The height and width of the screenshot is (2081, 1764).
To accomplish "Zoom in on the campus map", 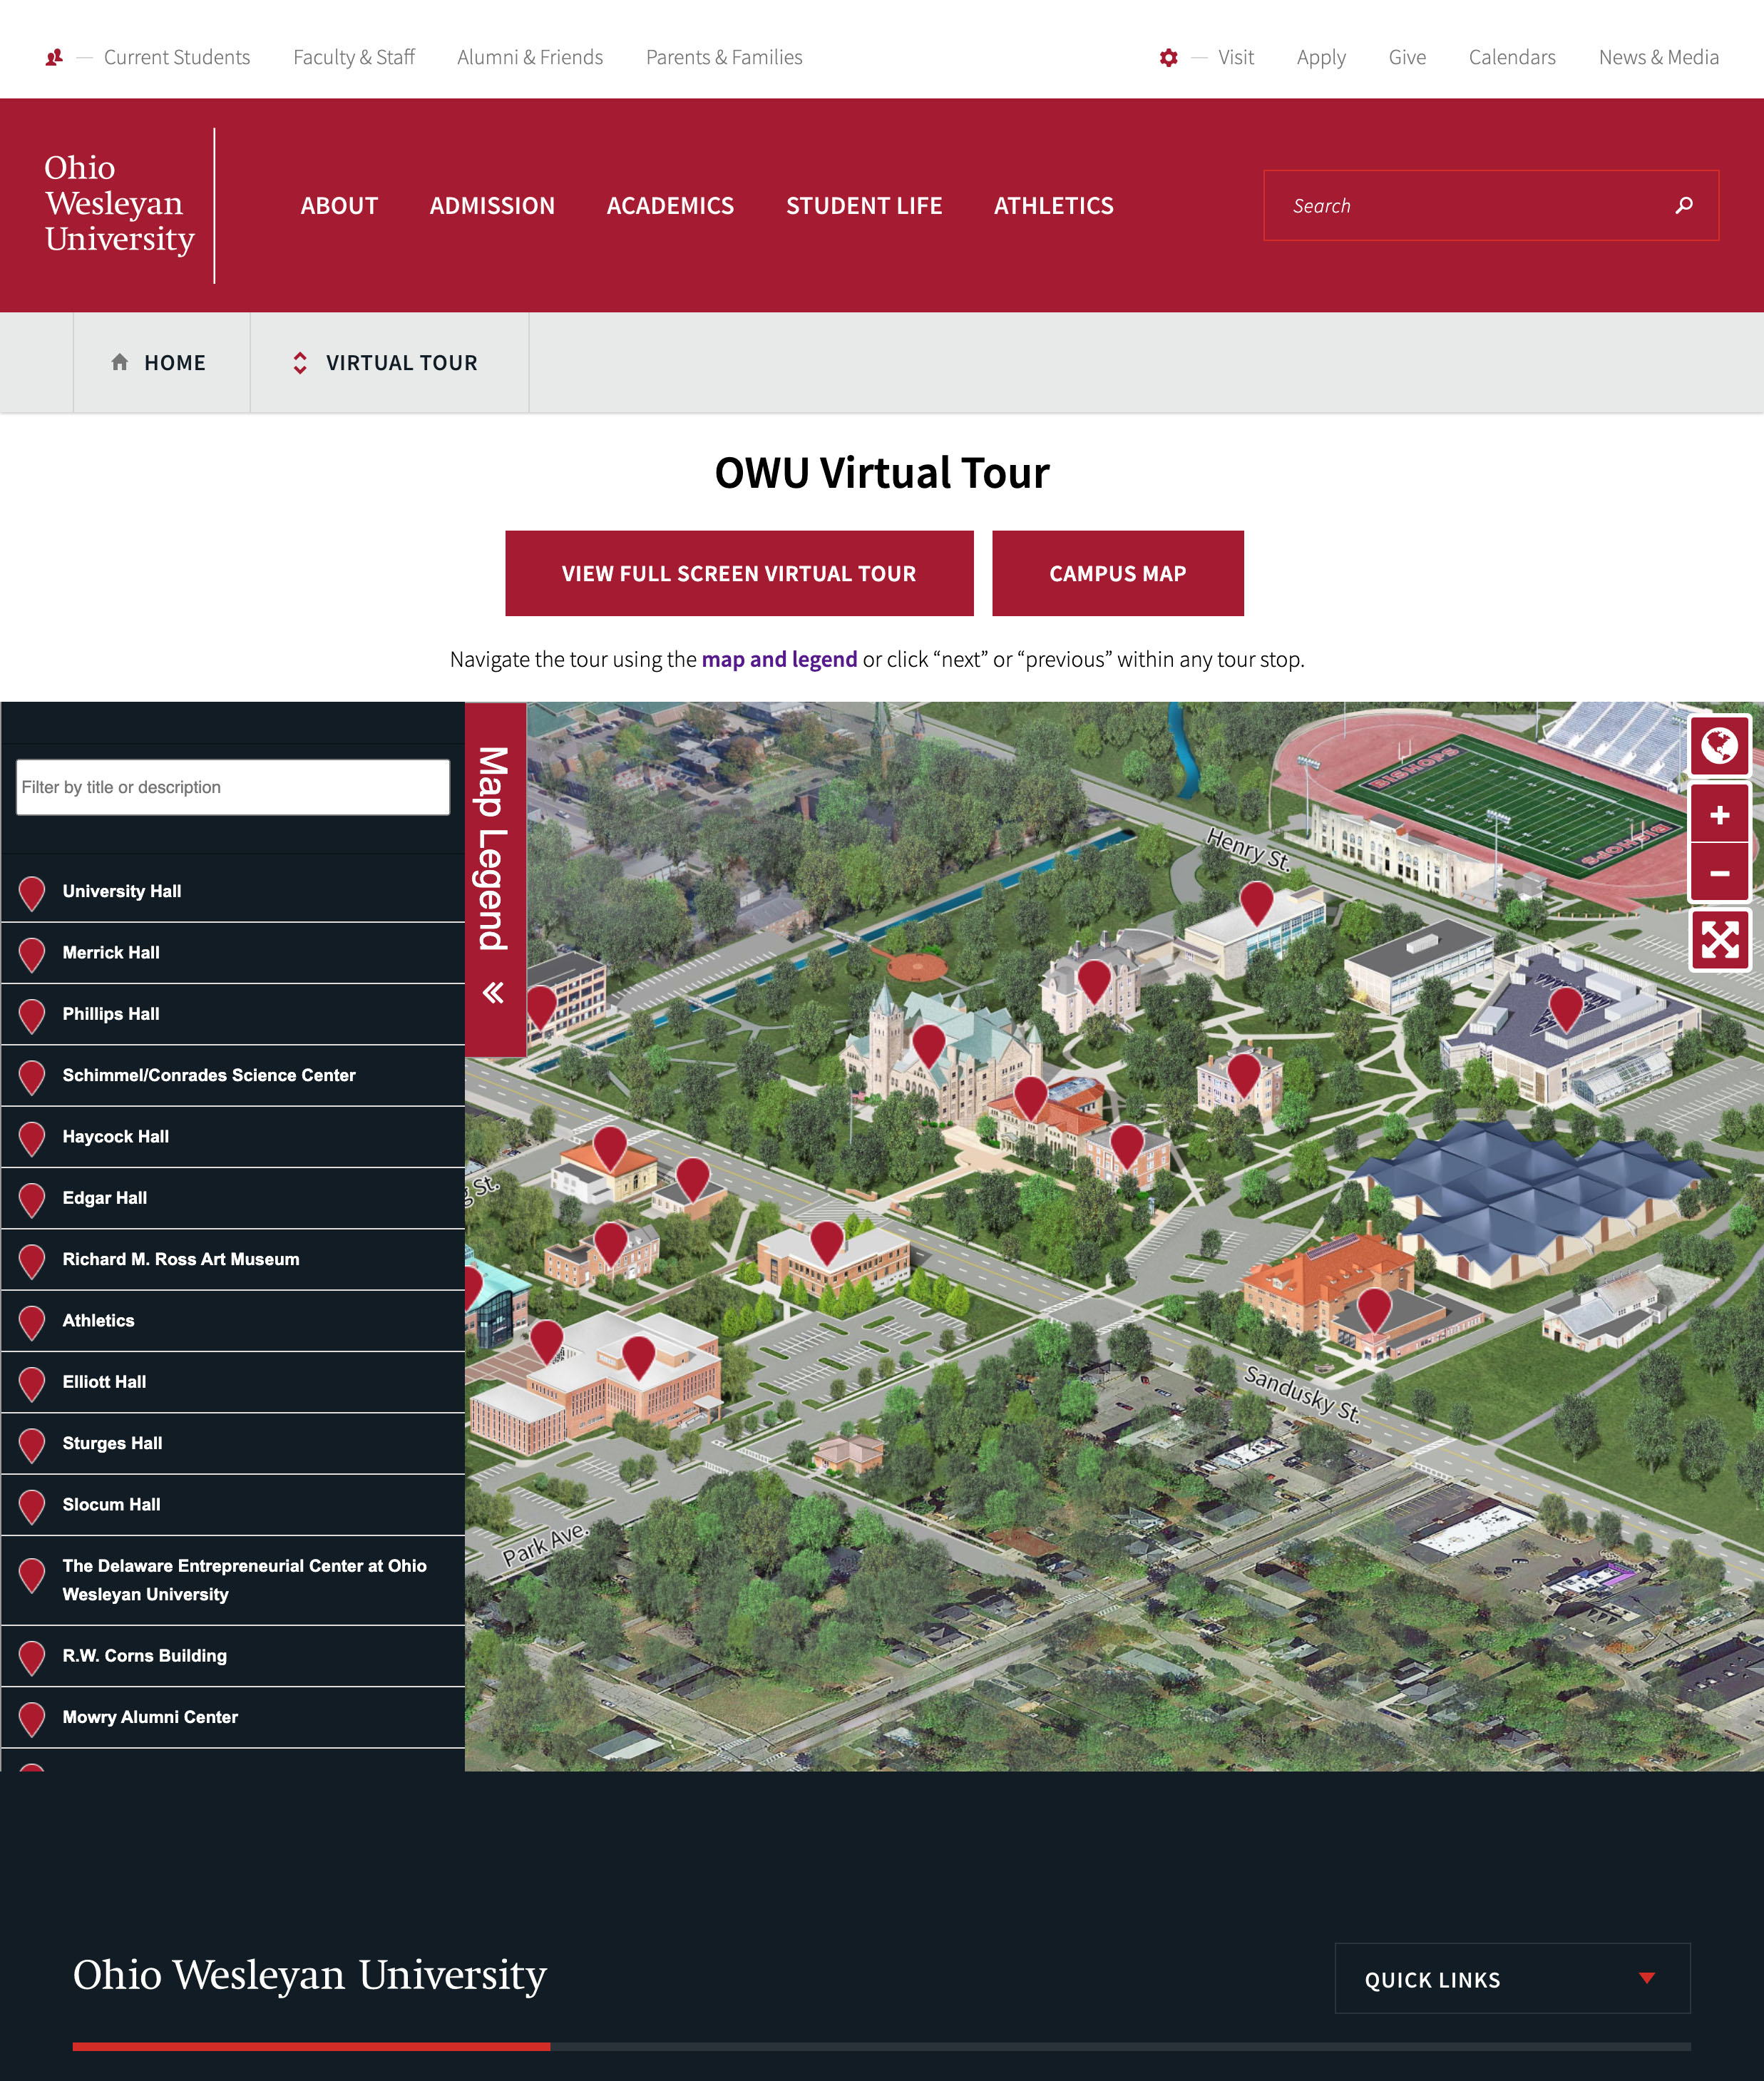I will coord(1721,815).
